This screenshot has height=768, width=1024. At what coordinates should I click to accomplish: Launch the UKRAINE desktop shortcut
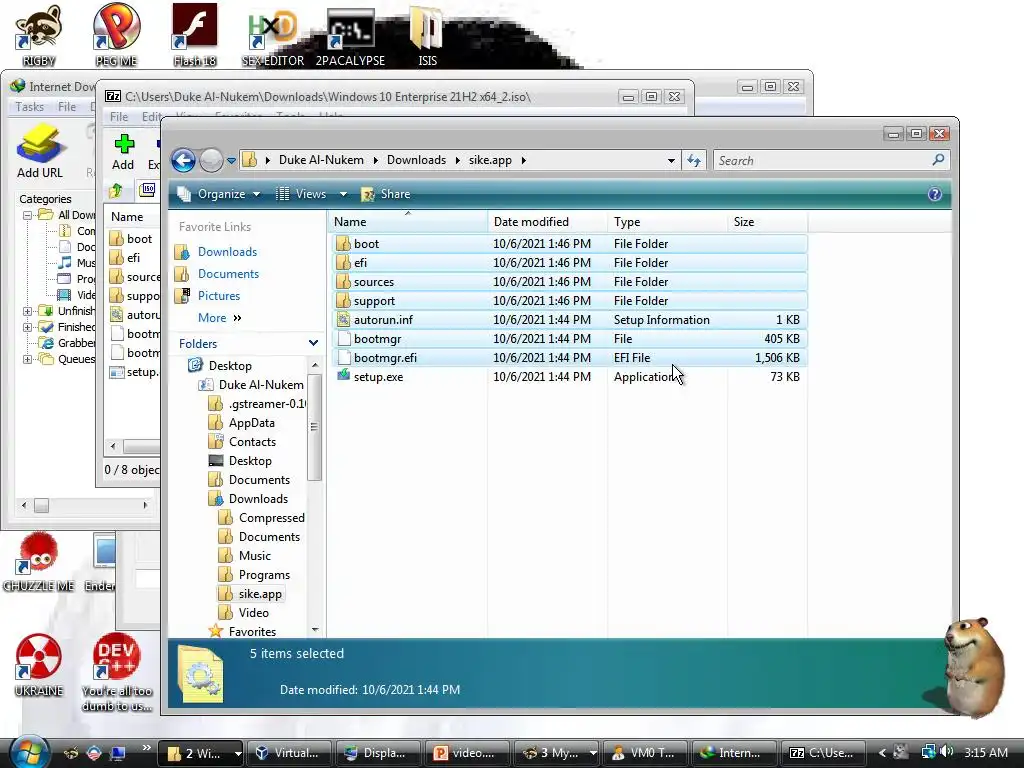[39, 665]
